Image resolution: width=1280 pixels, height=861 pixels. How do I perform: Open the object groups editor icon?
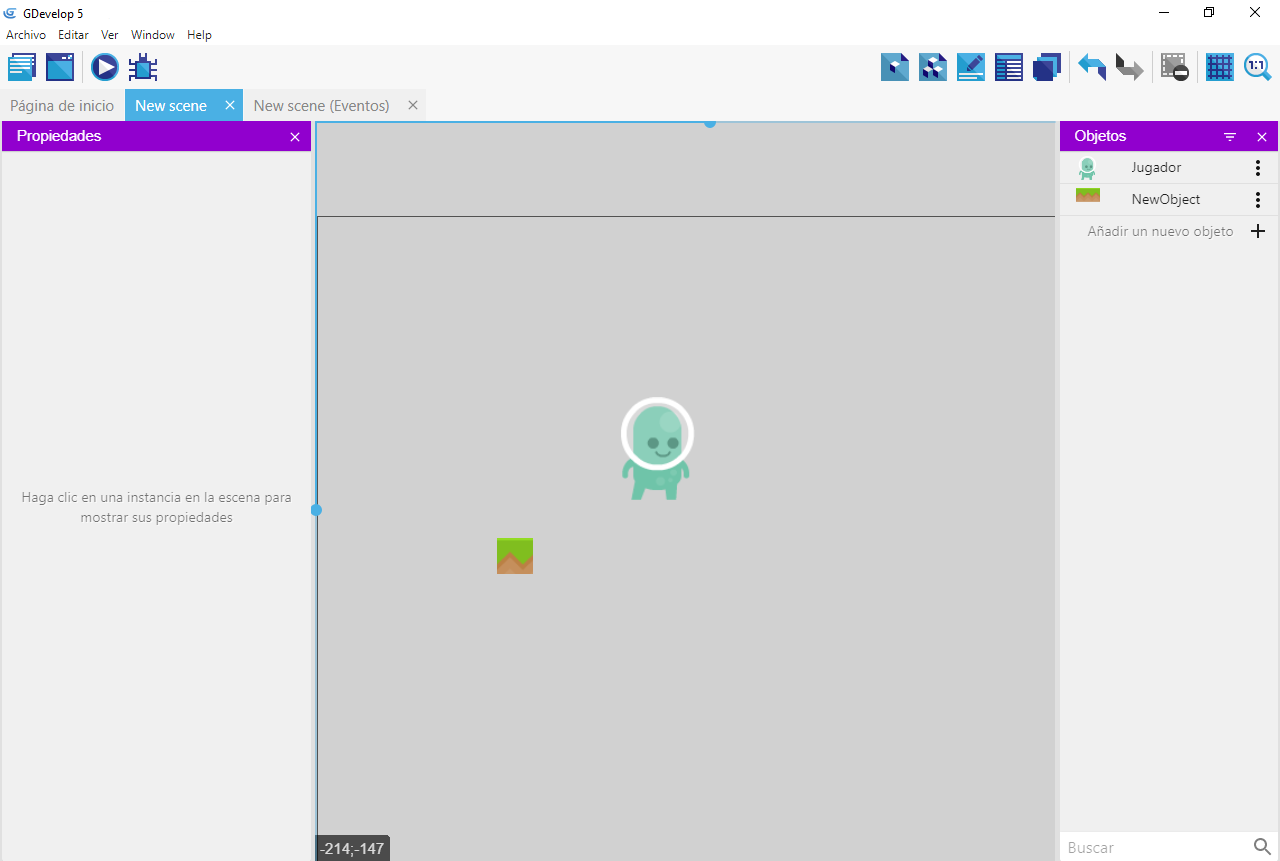pyautogui.click(x=933, y=67)
